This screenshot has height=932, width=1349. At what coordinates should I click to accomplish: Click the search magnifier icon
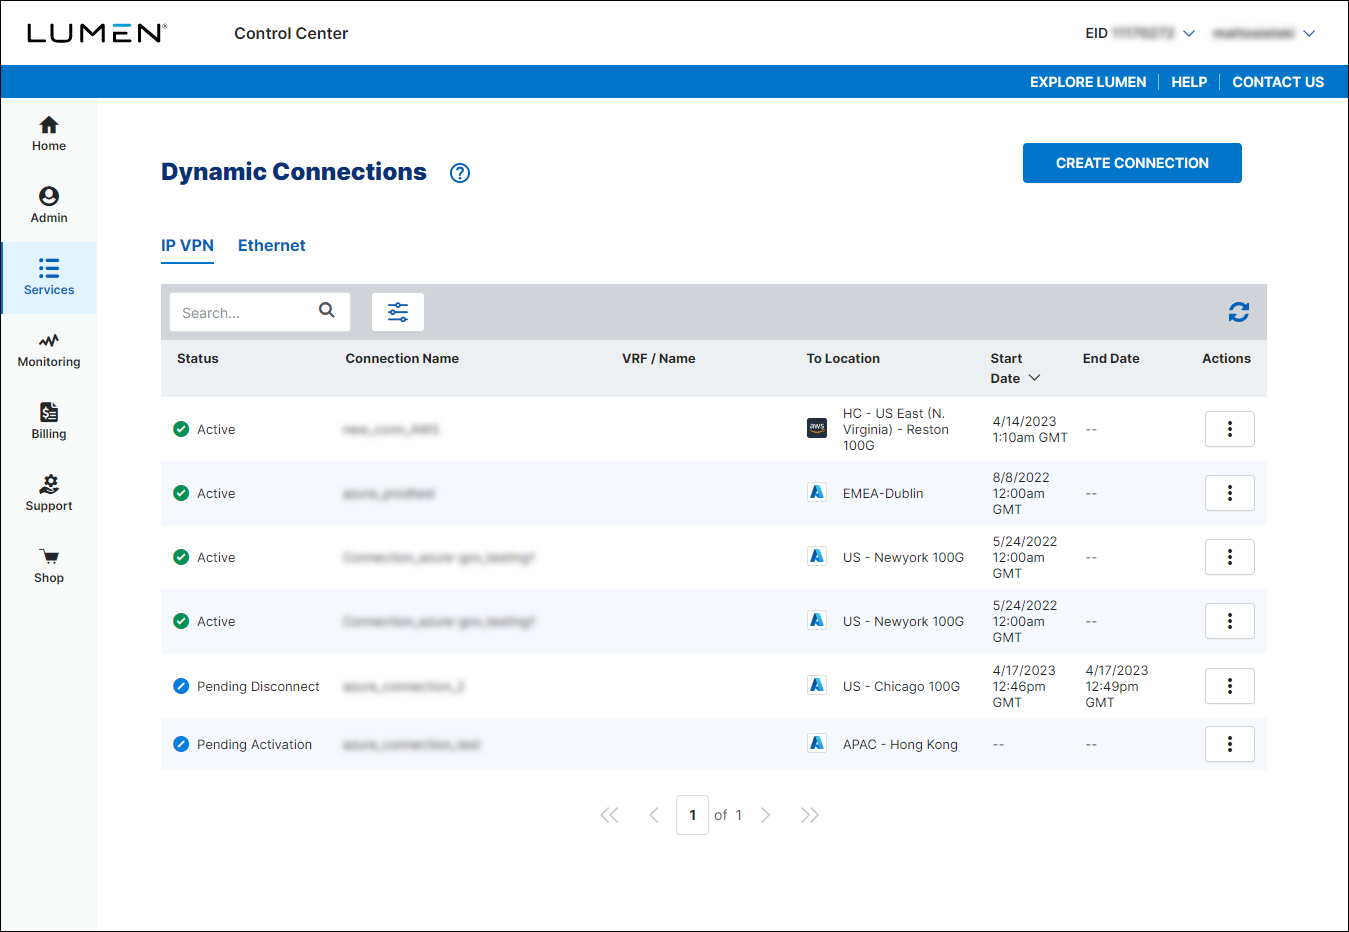tap(327, 311)
